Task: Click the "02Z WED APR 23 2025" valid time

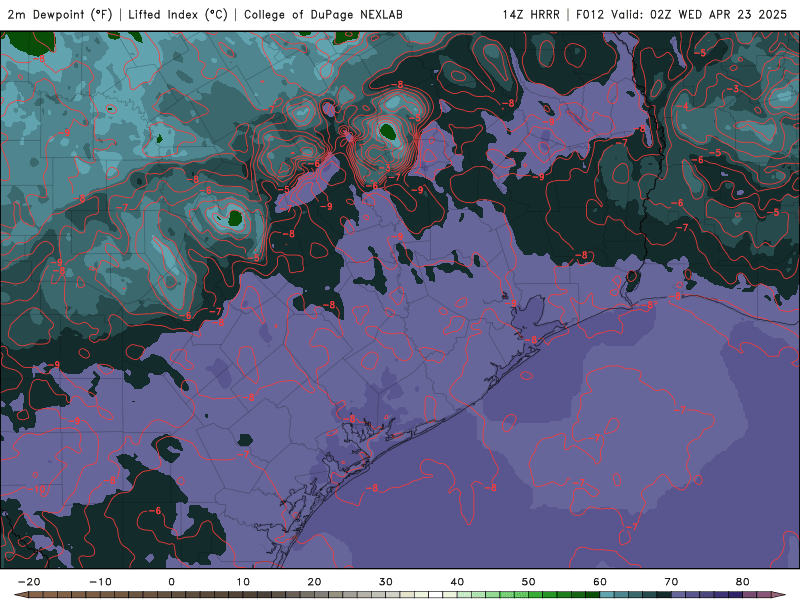Action: [718, 15]
